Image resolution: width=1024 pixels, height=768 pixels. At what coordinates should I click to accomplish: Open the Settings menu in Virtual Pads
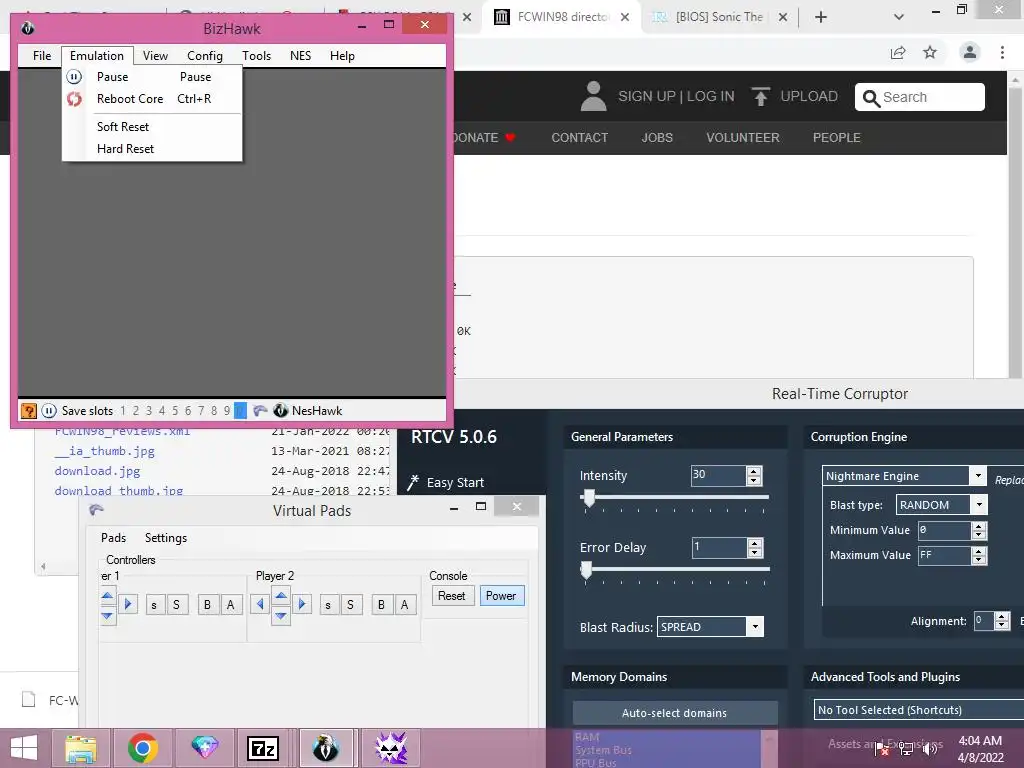pyautogui.click(x=166, y=537)
